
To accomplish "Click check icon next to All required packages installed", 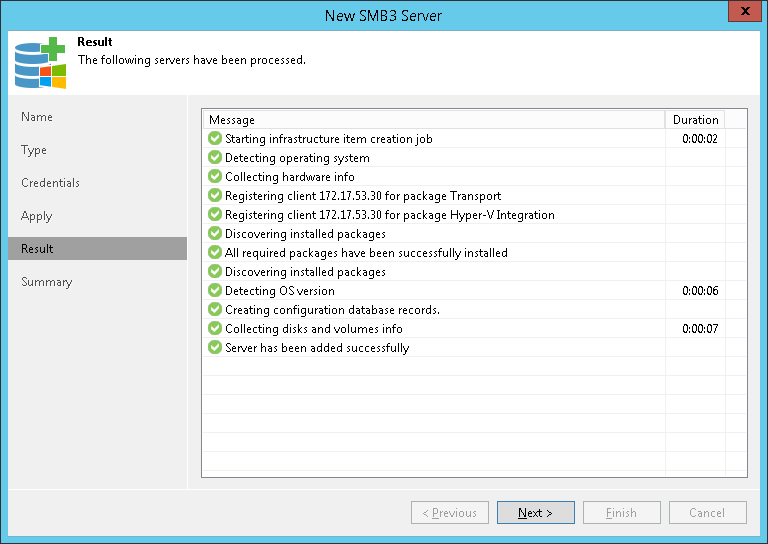I will click(215, 252).
